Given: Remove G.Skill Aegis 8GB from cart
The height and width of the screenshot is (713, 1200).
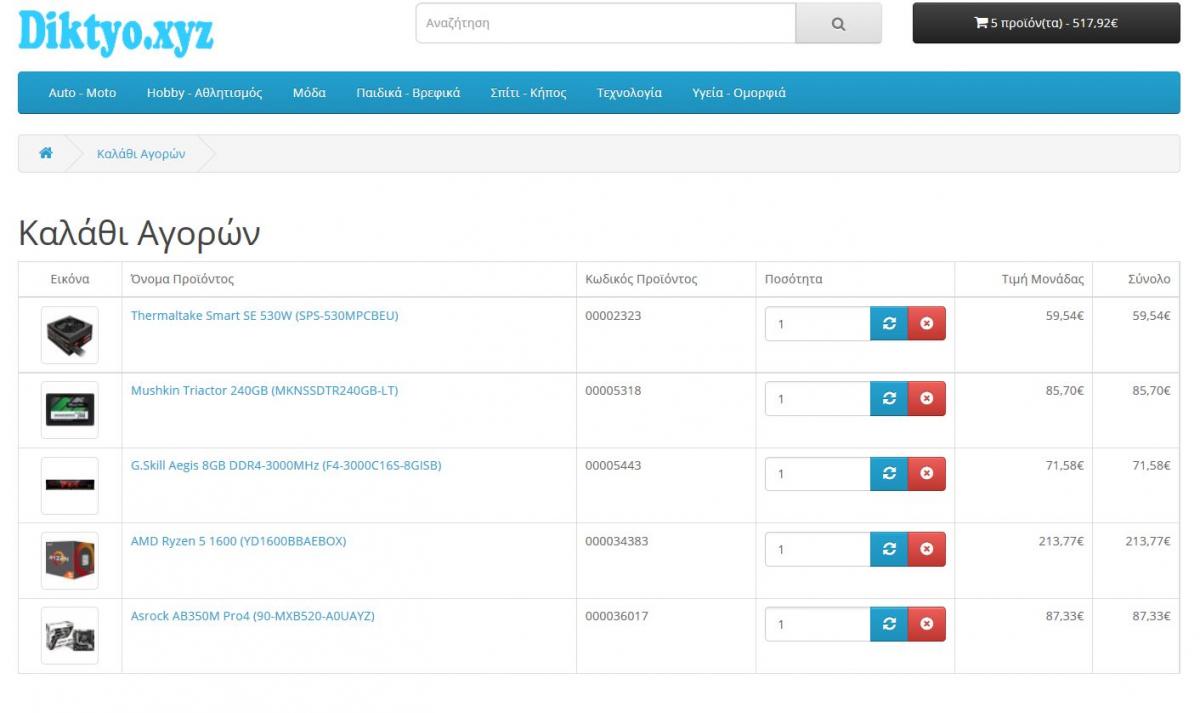Looking at the screenshot, I should (926, 473).
